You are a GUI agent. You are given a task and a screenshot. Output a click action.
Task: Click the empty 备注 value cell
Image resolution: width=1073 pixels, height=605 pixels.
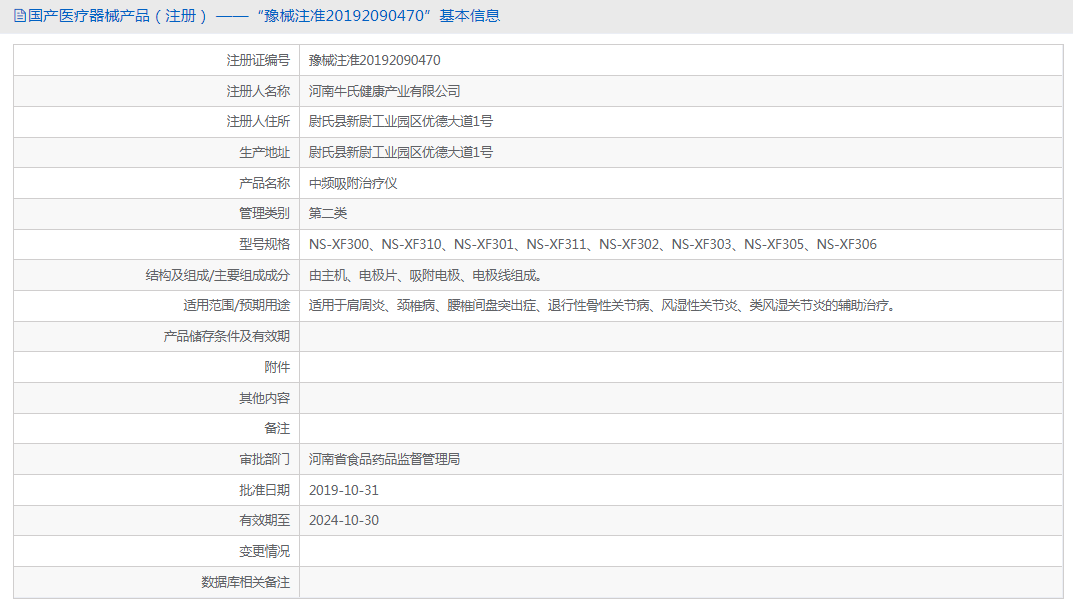680,428
